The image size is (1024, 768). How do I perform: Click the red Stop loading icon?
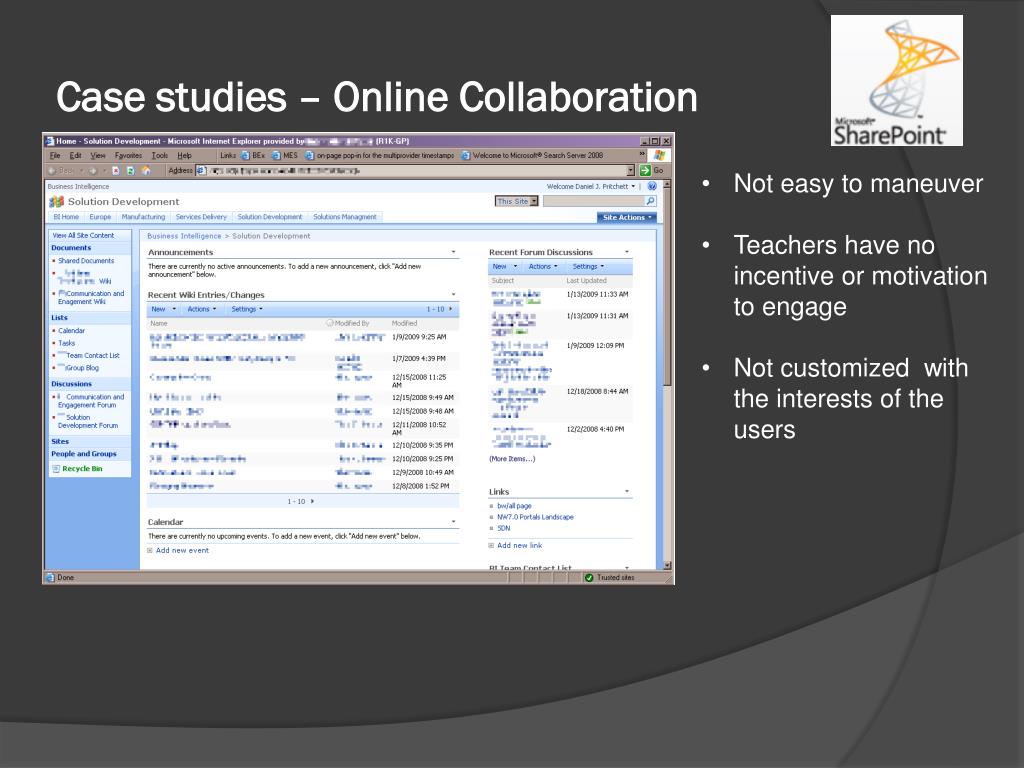[116, 170]
